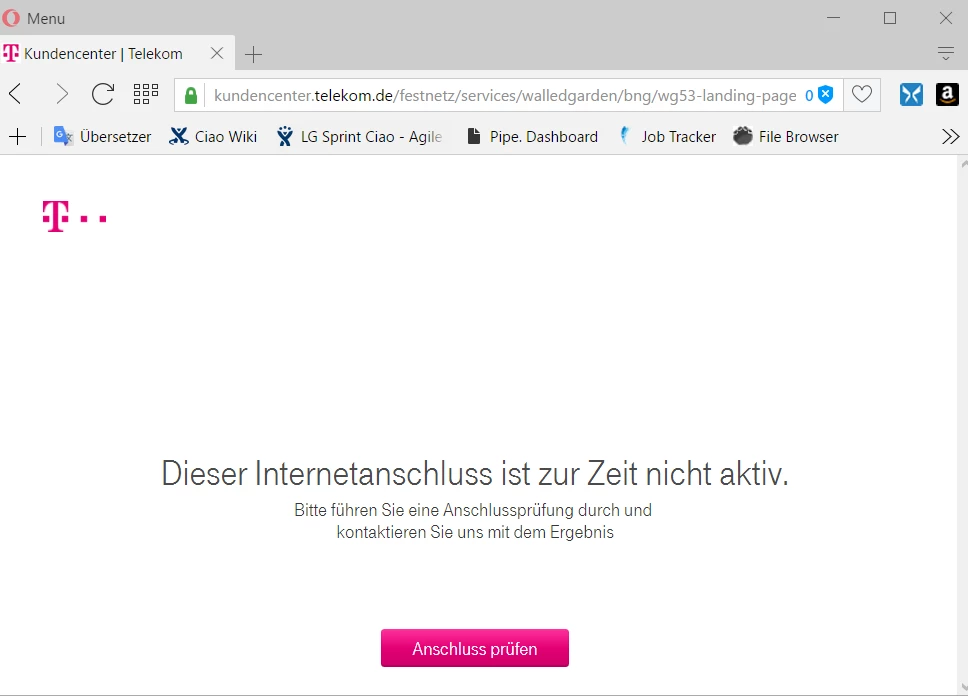The height and width of the screenshot is (696, 968).
Task: Click the Anschluss prüfen button
Action: click(x=475, y=648)
